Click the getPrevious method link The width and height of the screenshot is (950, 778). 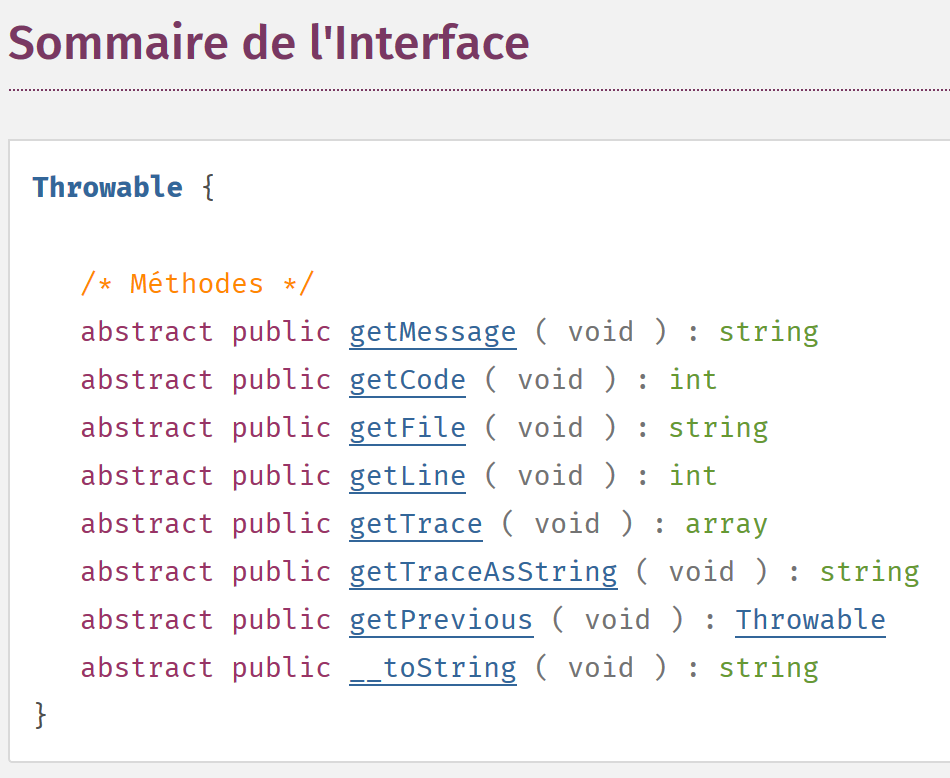tap(441, 620)
